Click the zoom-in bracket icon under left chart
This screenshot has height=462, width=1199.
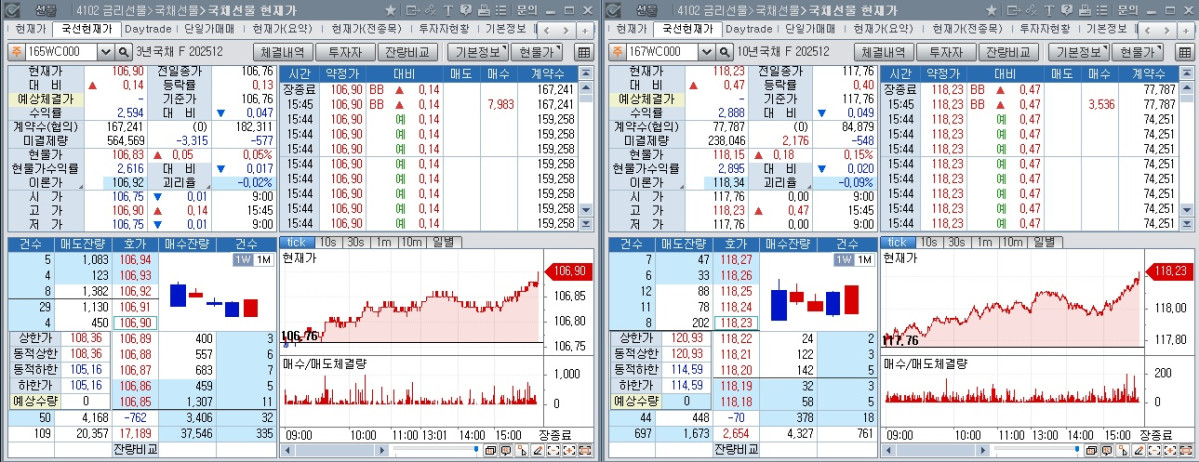569,451
